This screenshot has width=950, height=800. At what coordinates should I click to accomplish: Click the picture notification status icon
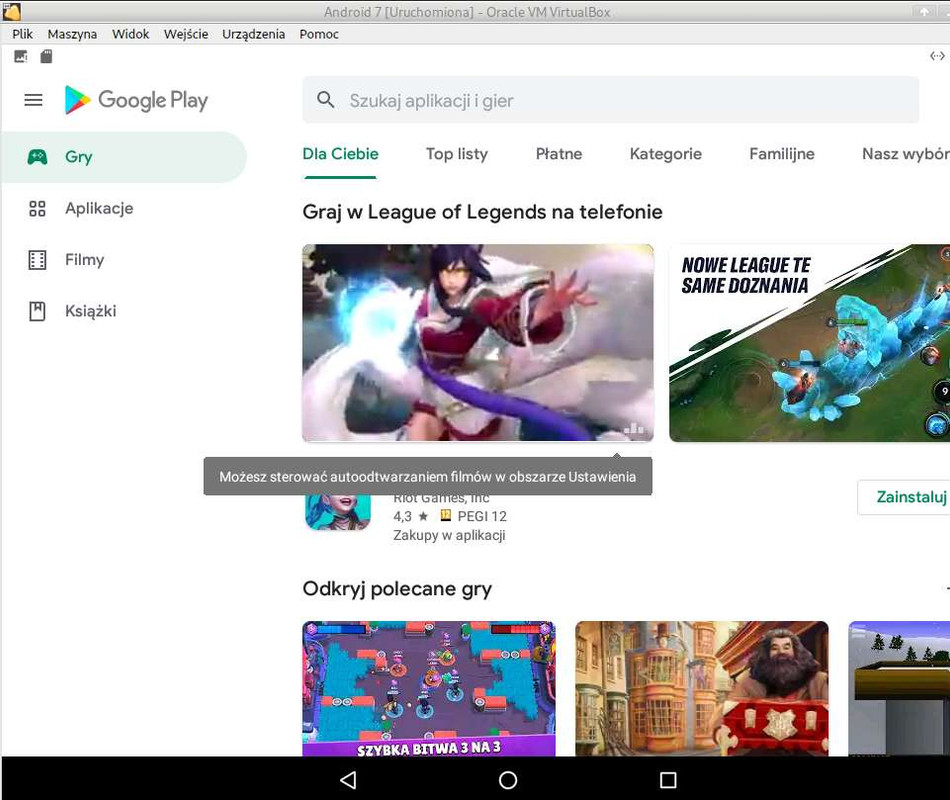(21, 56)
